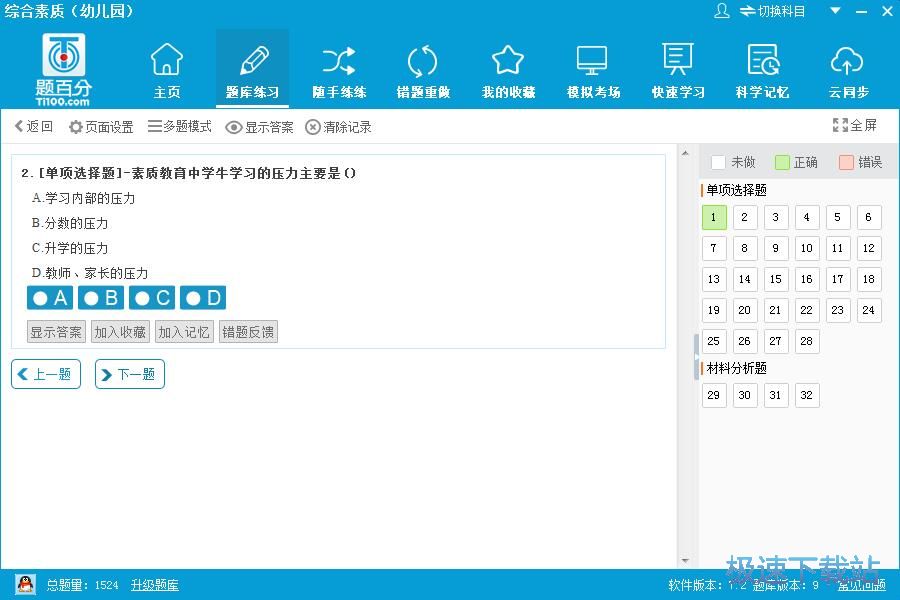900x600 pixels.
Task: Click option text D.教师、家长的压力
Action: tap(90, 273)
